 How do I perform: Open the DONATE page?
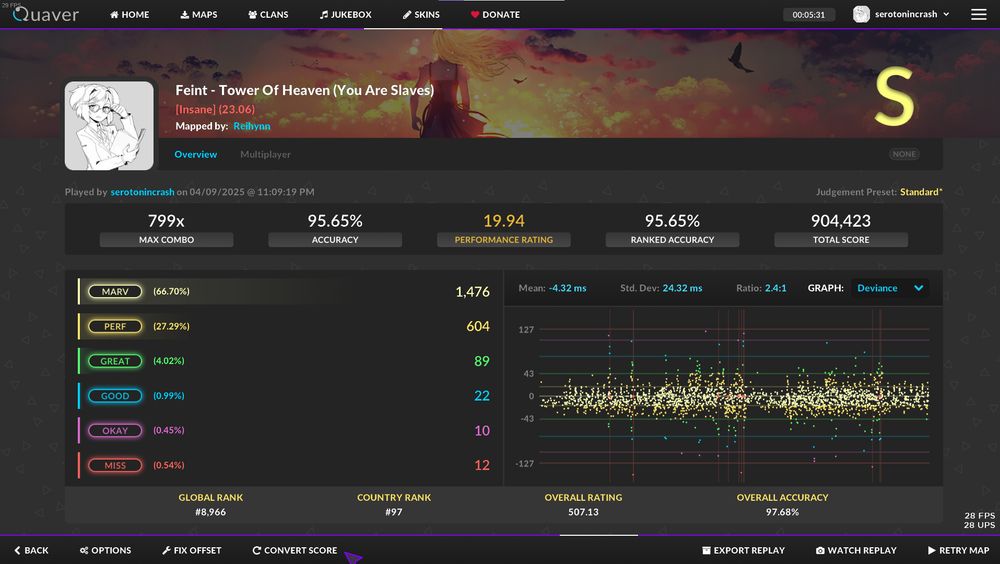(x=495, y=14)
